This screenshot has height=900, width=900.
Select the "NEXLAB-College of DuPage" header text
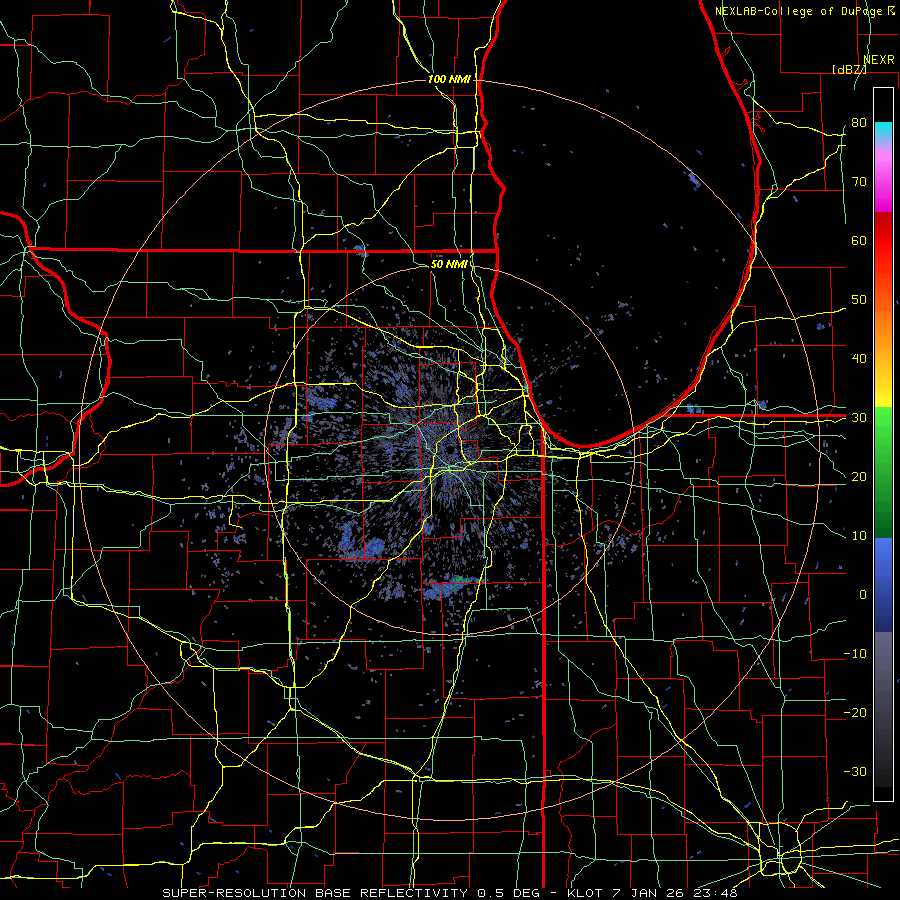[x=798, y=11]
